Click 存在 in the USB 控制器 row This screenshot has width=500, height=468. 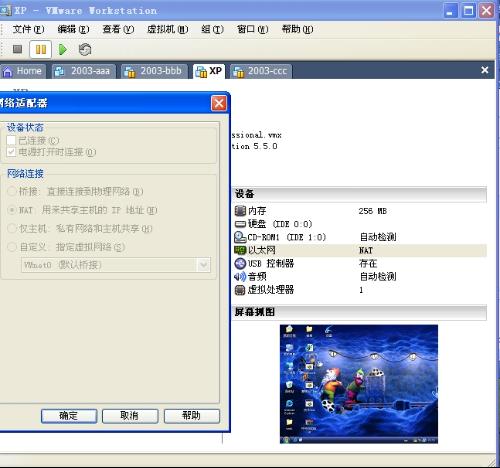368,263
